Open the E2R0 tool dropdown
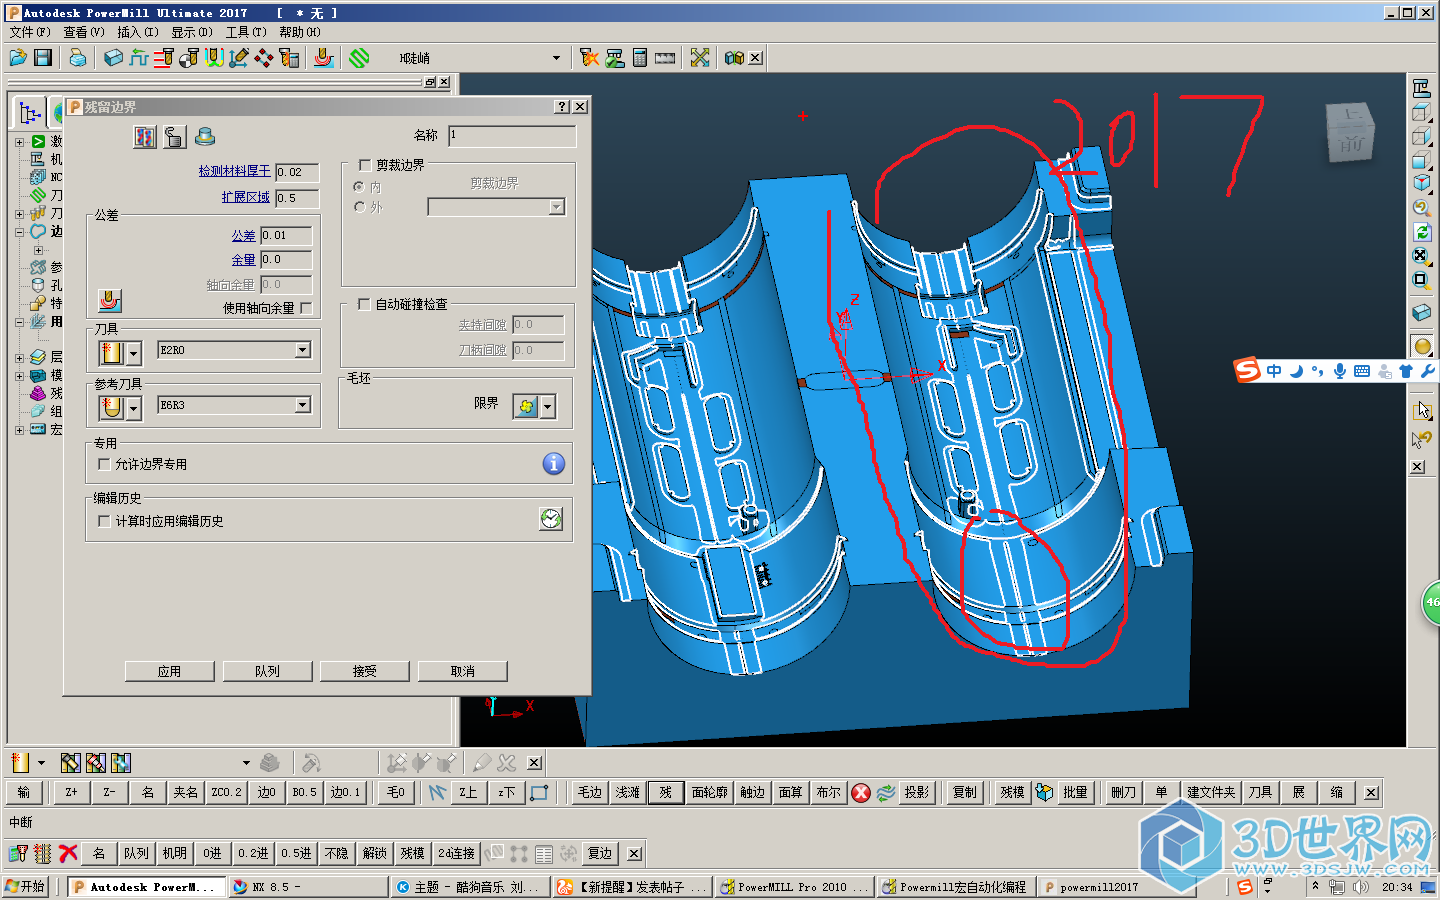The image size is (1440, 900). pyautogui.click(x=303, y=350)
